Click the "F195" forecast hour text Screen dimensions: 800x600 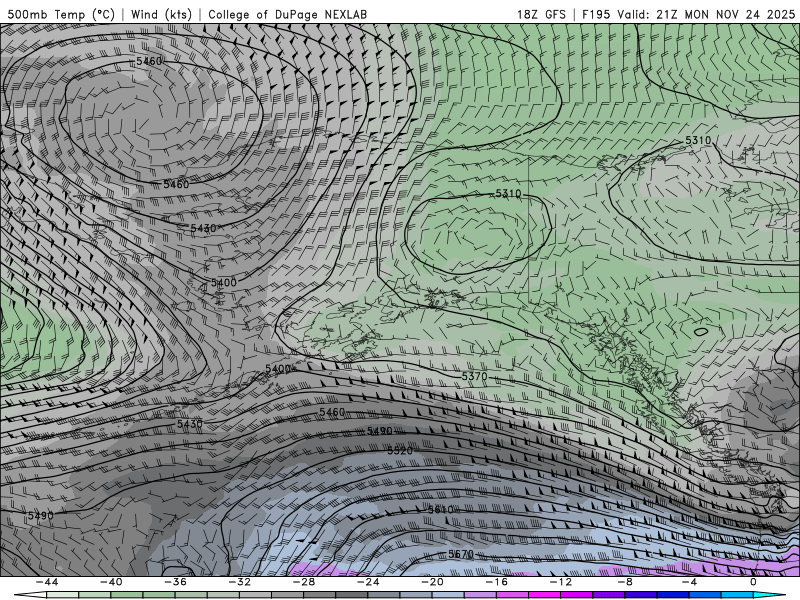click(595, 14)
